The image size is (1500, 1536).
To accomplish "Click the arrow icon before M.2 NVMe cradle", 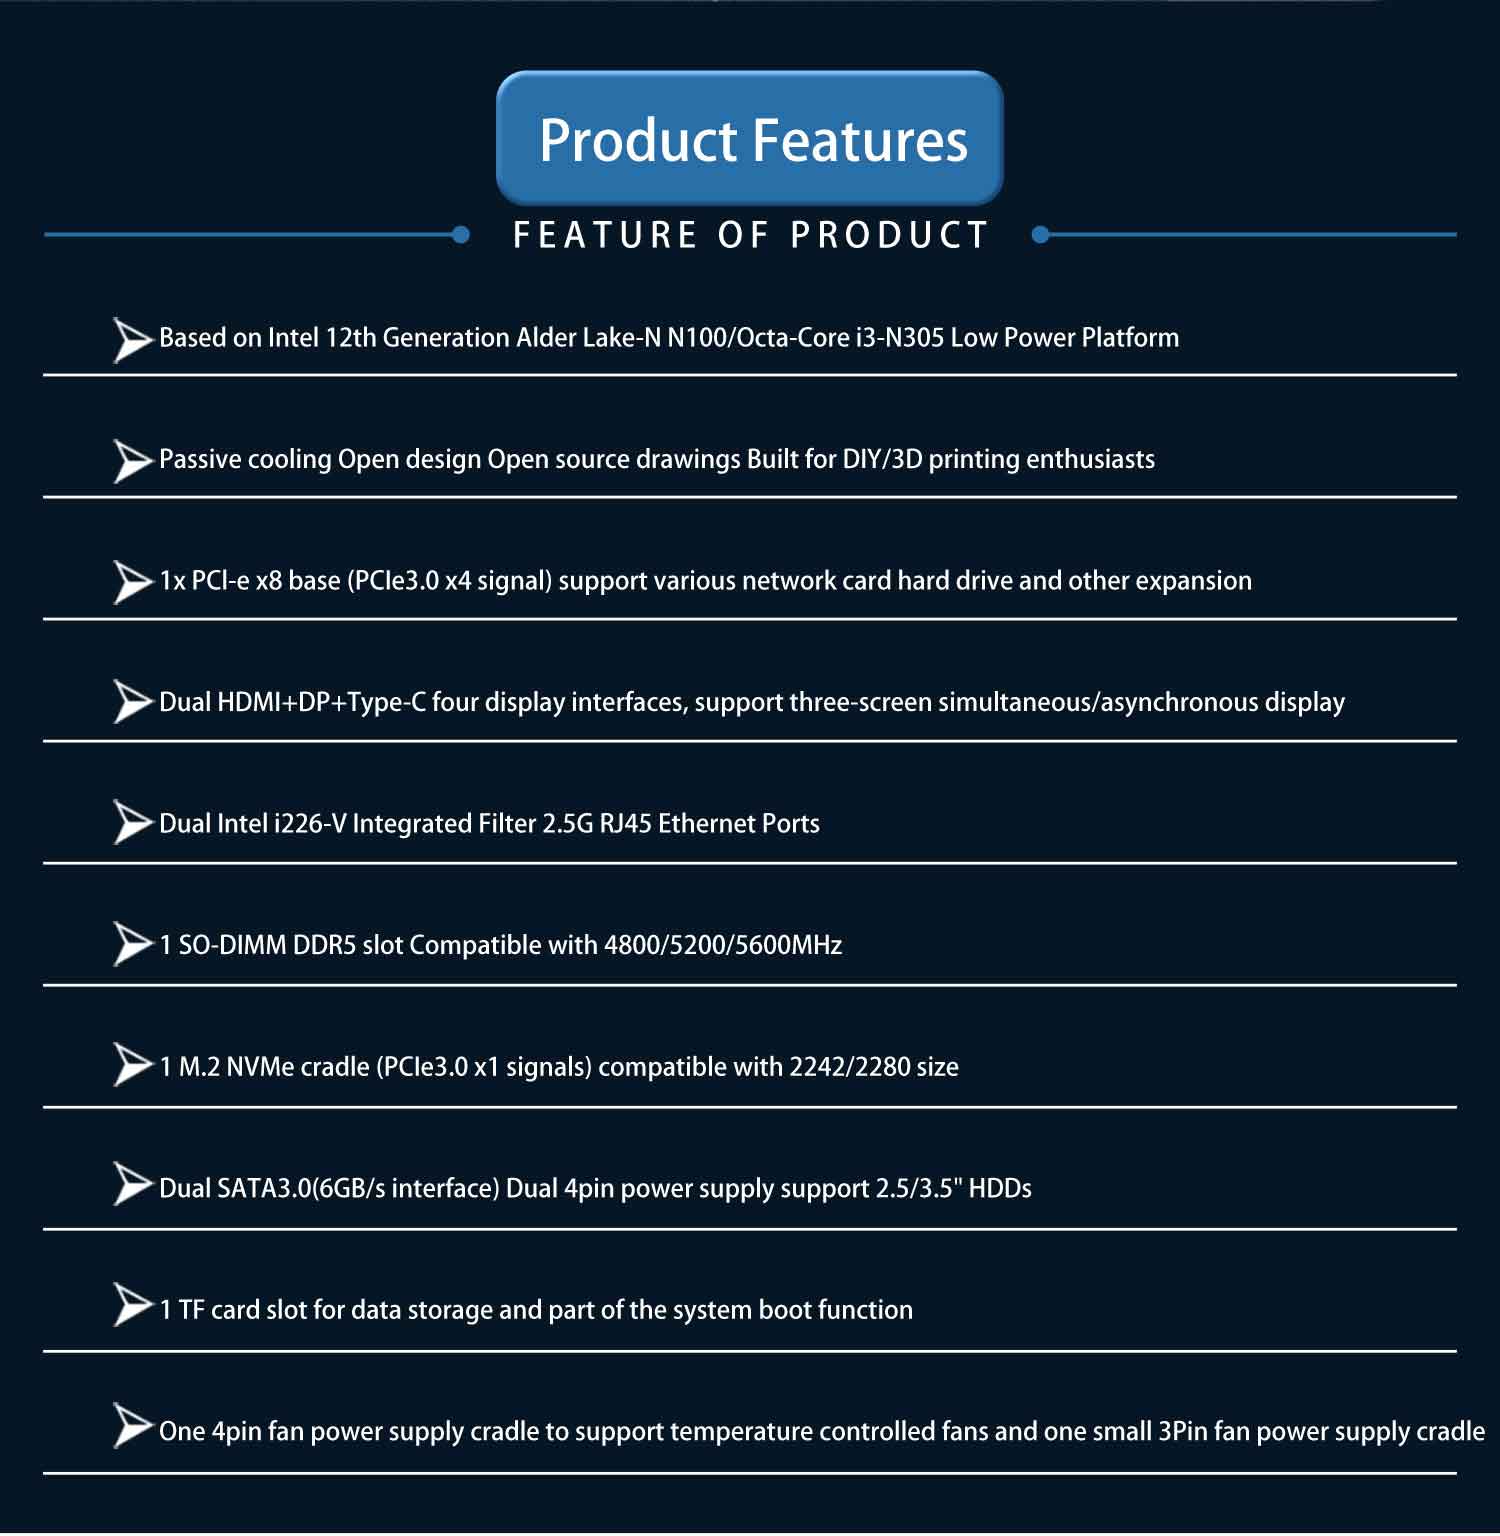I will [131, 1065].
